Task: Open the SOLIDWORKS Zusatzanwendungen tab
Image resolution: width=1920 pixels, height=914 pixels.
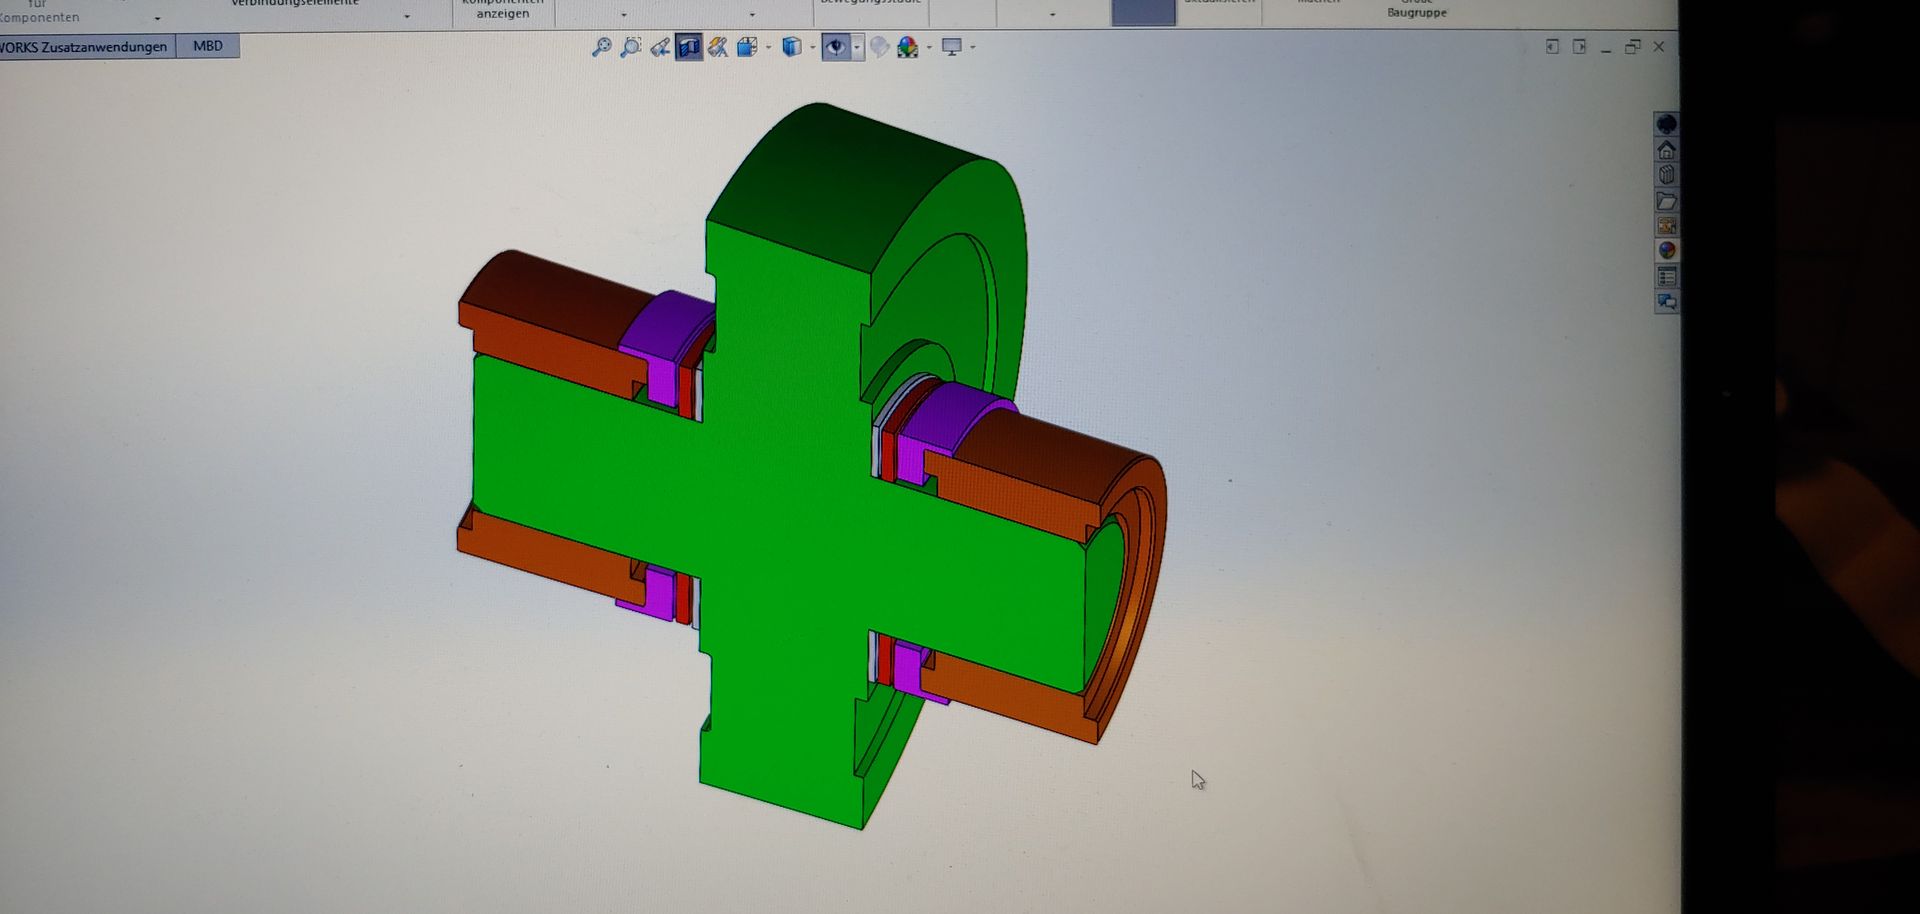Action: coord(85,46)
